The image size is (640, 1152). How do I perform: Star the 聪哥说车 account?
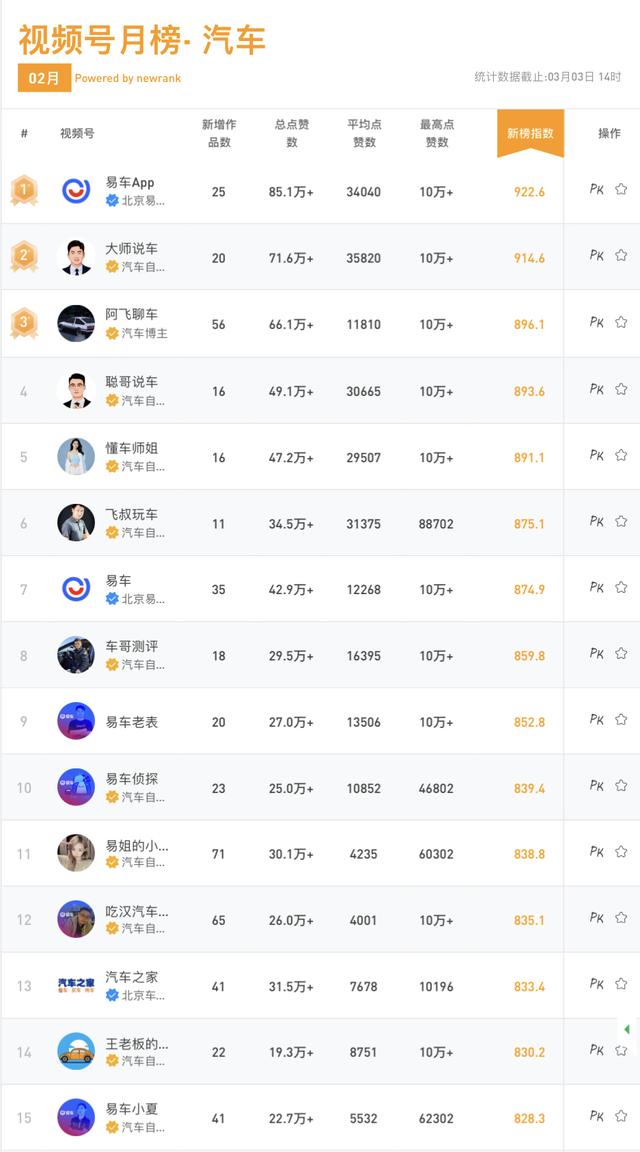[621, 388]
